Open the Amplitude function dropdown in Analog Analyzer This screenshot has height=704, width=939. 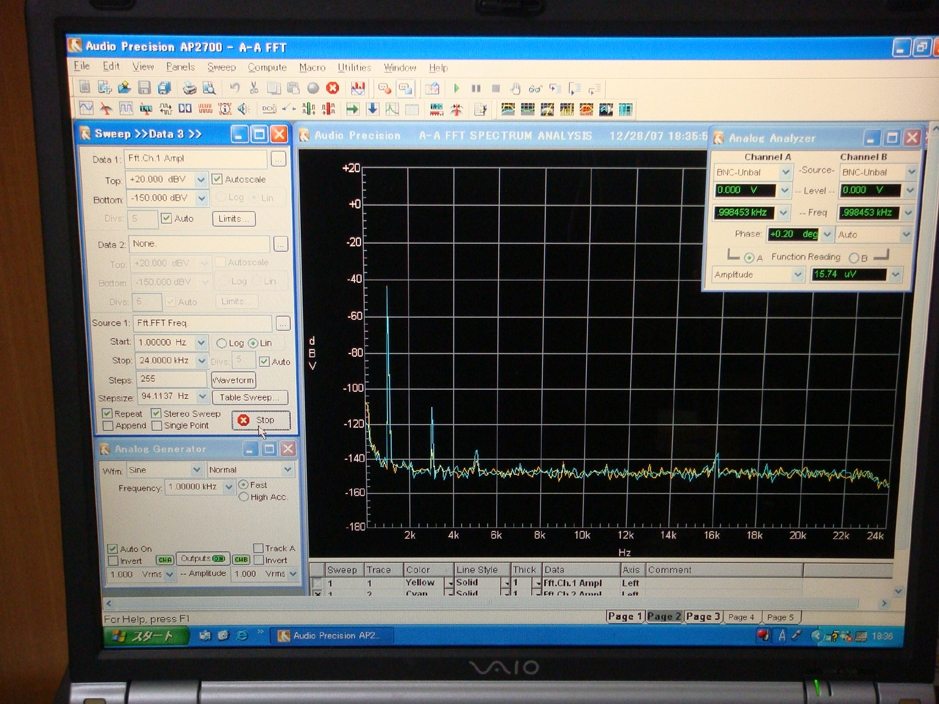pos(798,275)
